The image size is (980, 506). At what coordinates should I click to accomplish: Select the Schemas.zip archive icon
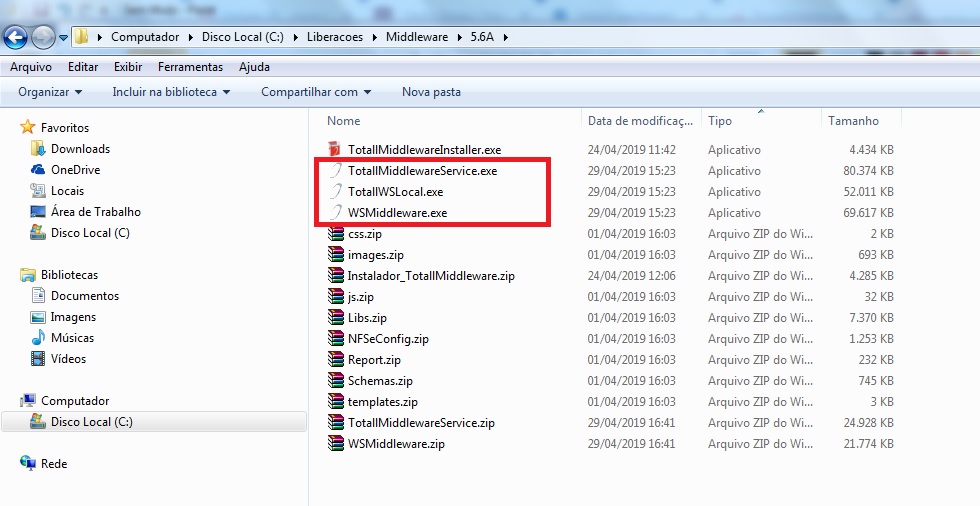click(336, 380)
